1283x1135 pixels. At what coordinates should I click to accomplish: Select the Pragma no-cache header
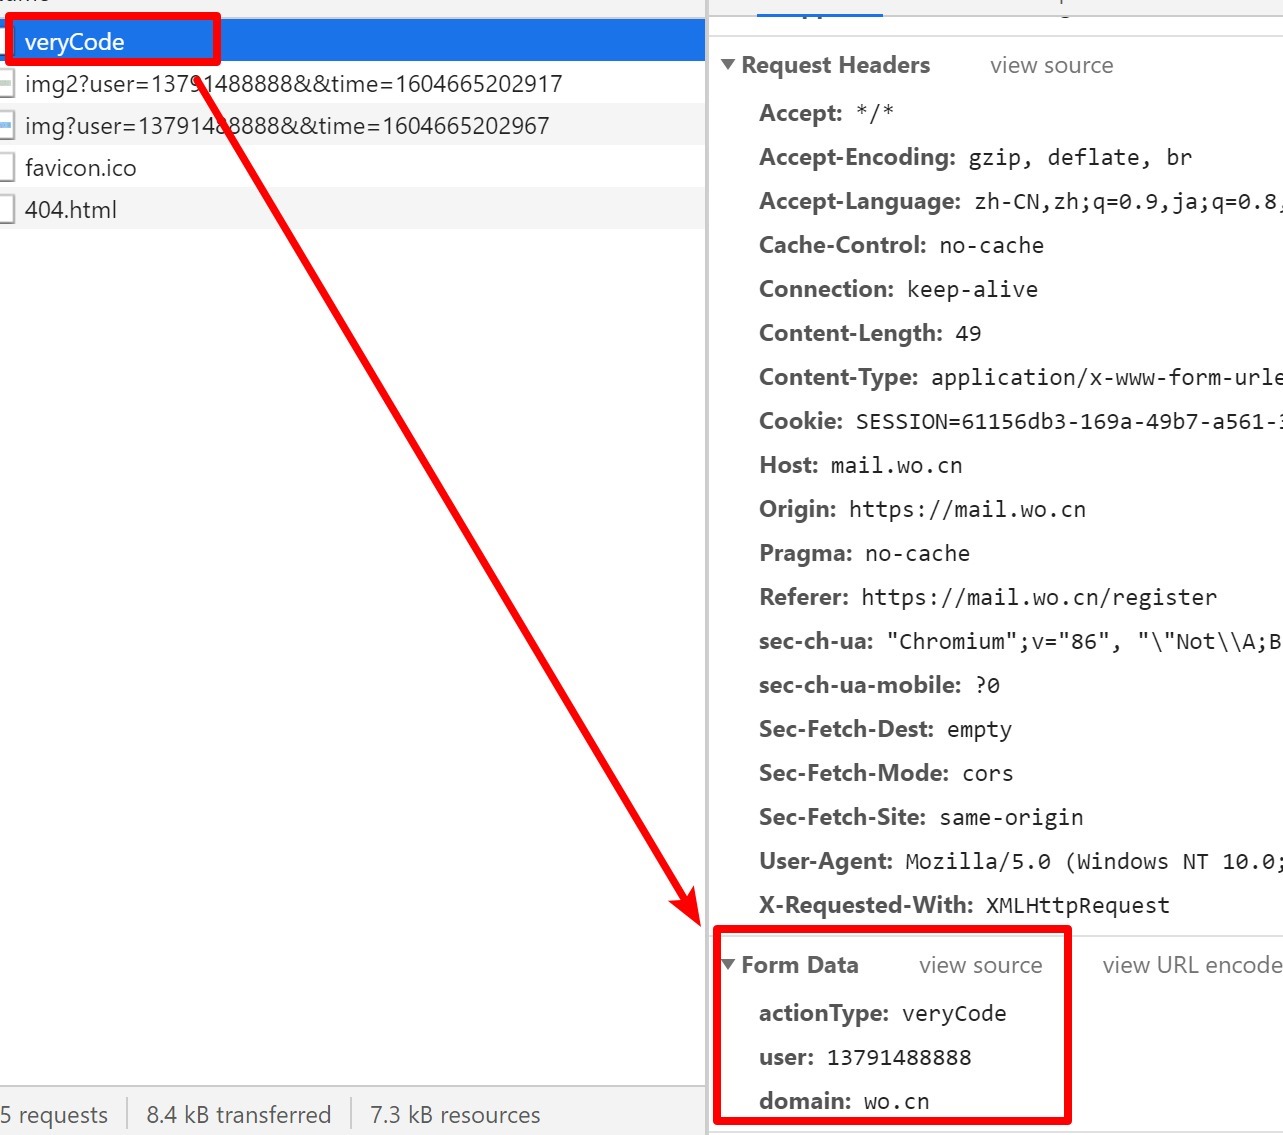tap(864, 553)
